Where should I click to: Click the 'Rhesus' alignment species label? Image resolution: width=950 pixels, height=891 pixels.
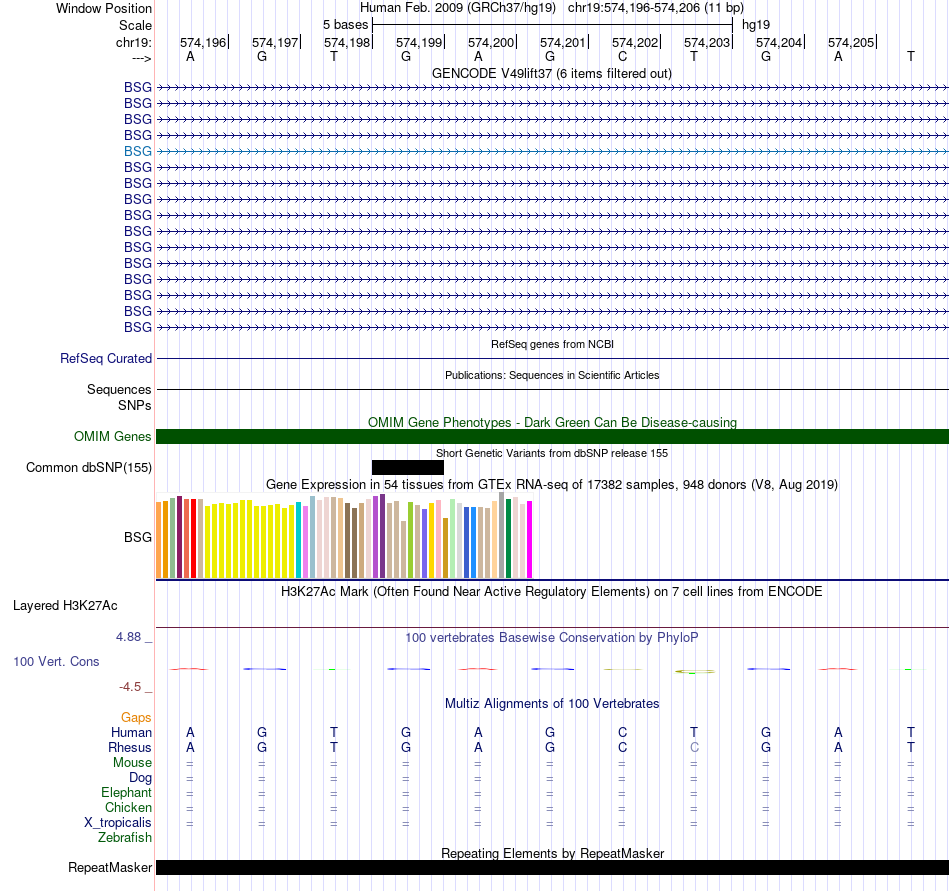[130, 747]
